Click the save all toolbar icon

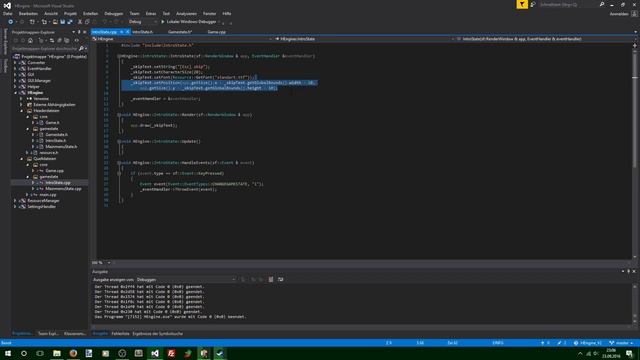click(x=70, y=22)
